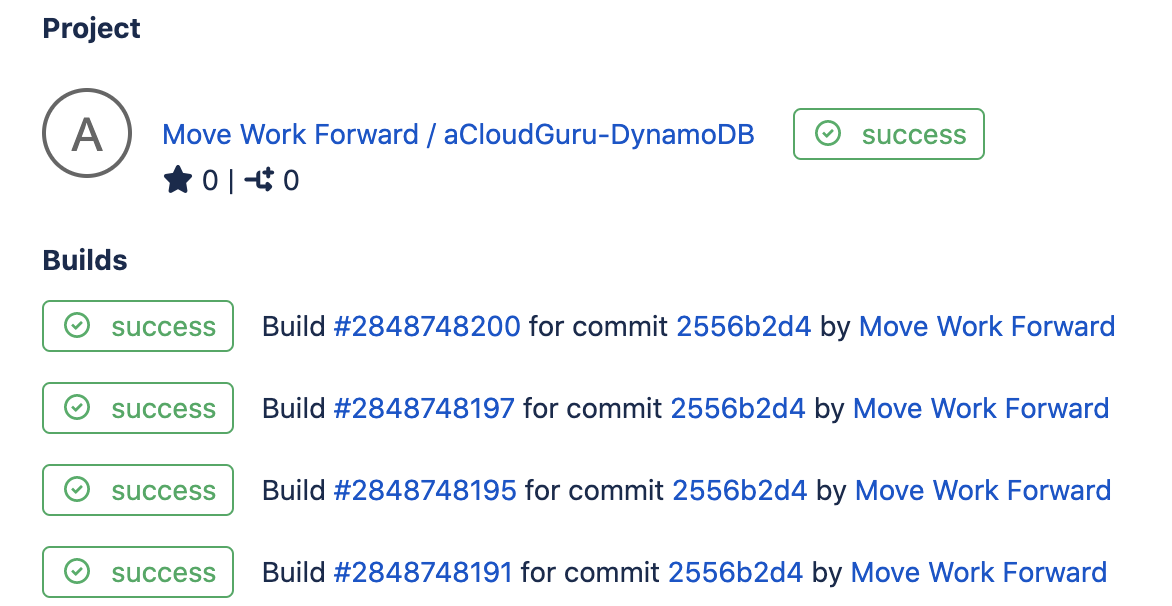Click the commit link on the last build row
1172x606 pixels.
tap(737, 572)
